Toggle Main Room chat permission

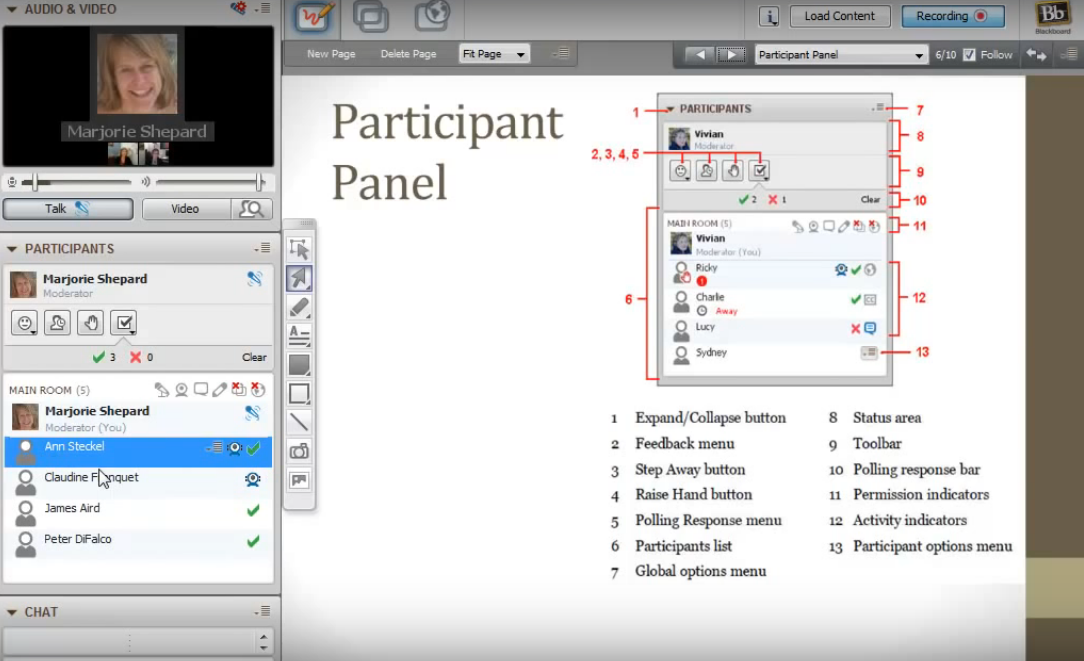200,389
